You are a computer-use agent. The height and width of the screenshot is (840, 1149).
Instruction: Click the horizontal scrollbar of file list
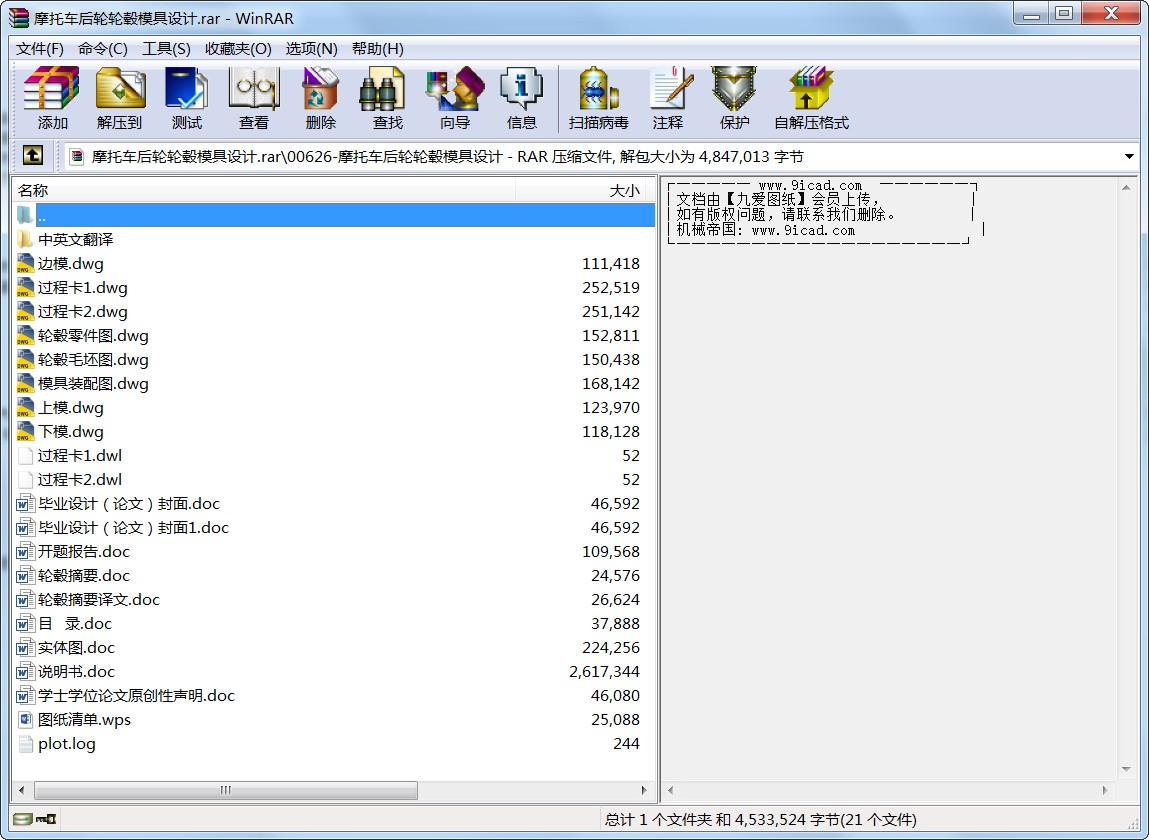226,790
